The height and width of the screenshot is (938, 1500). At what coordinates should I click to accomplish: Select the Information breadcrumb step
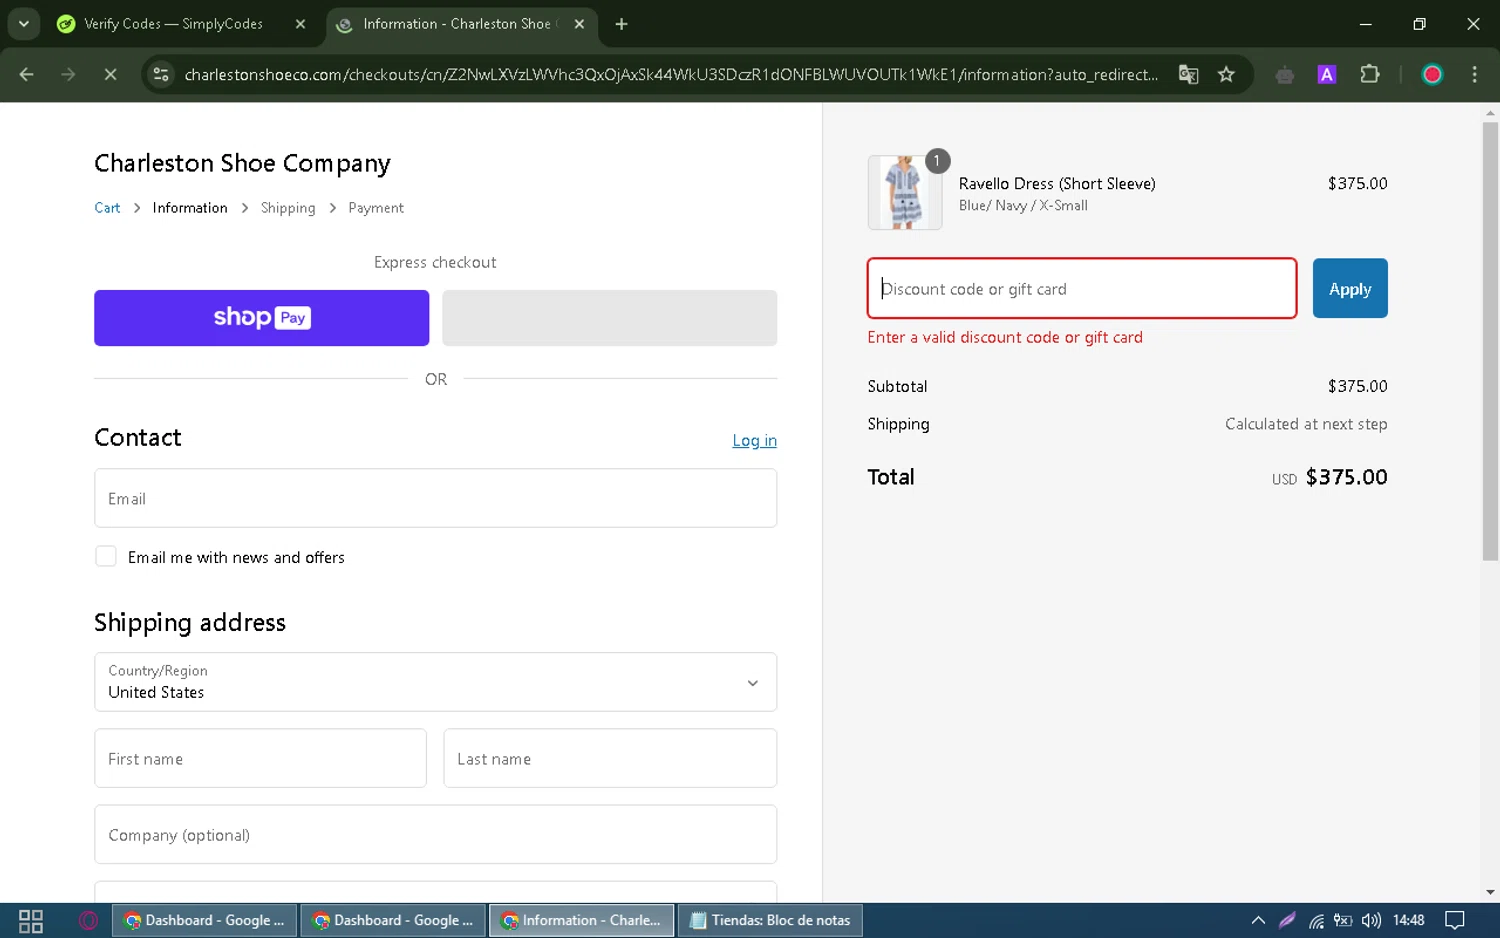point(190,208)
